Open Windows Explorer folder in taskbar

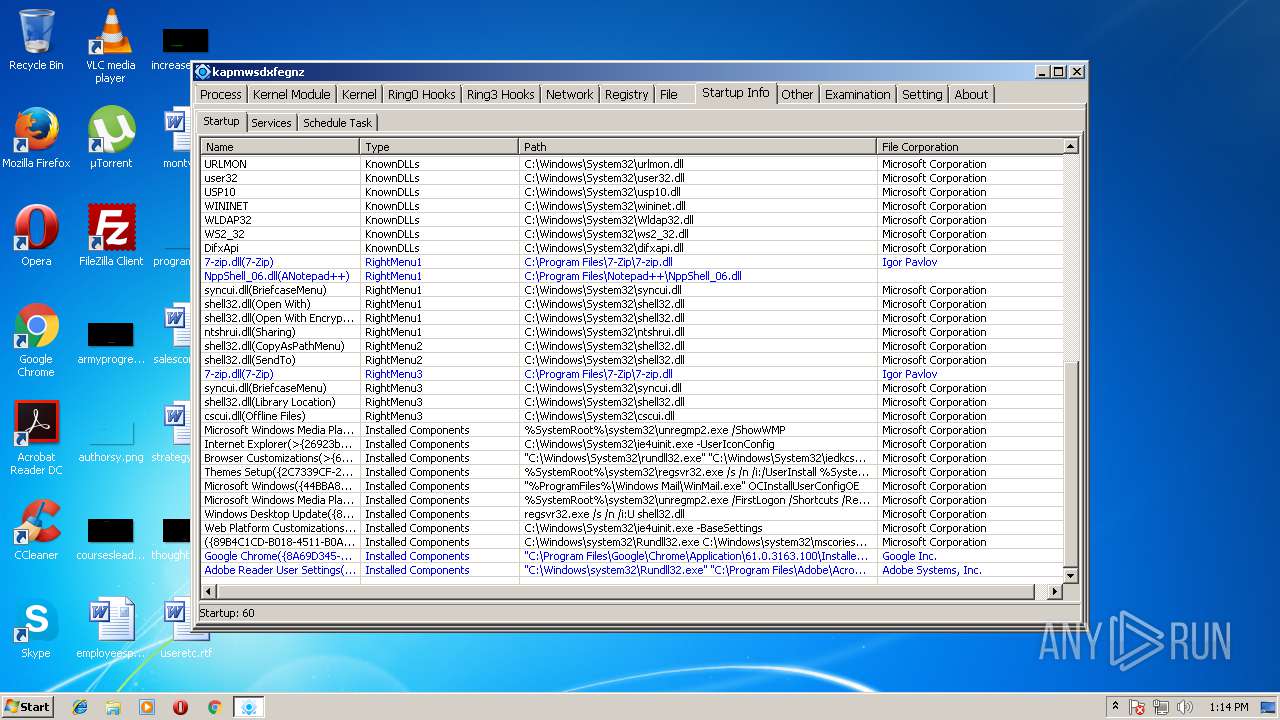(113, 707)
